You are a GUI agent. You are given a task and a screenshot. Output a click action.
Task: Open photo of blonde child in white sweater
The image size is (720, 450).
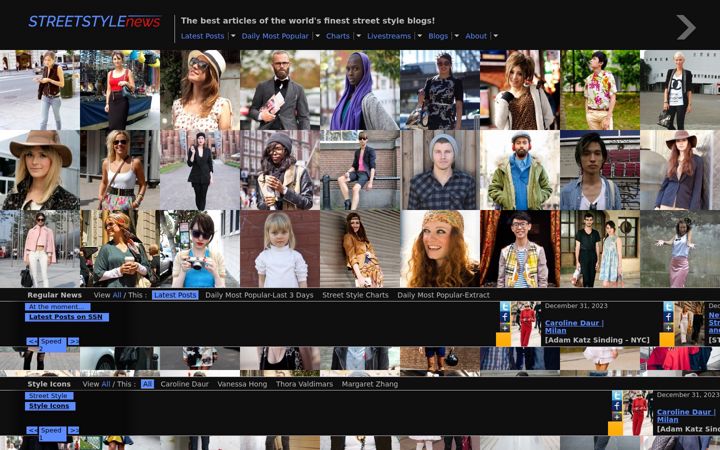click(x=280, y=249)
